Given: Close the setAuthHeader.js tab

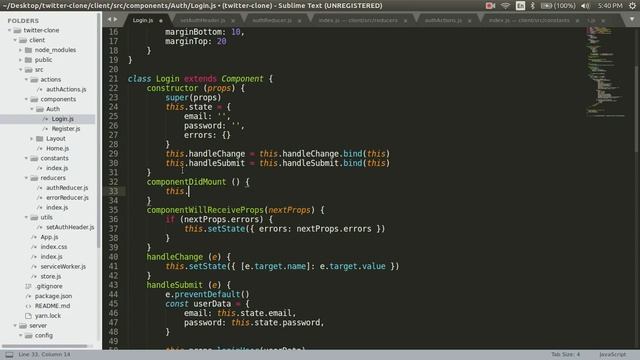Looking at the screenshot, I should (x=233, y=20).
